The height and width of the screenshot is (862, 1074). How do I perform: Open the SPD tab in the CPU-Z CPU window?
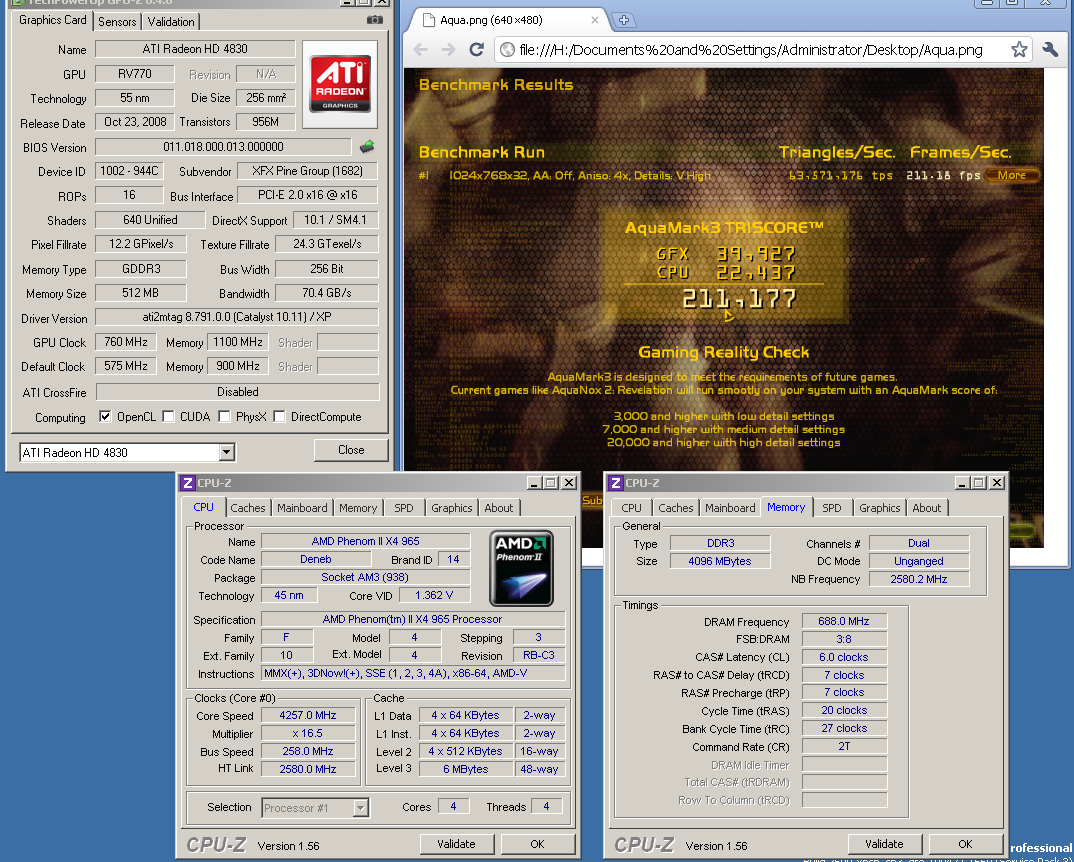tap(403, 508)
